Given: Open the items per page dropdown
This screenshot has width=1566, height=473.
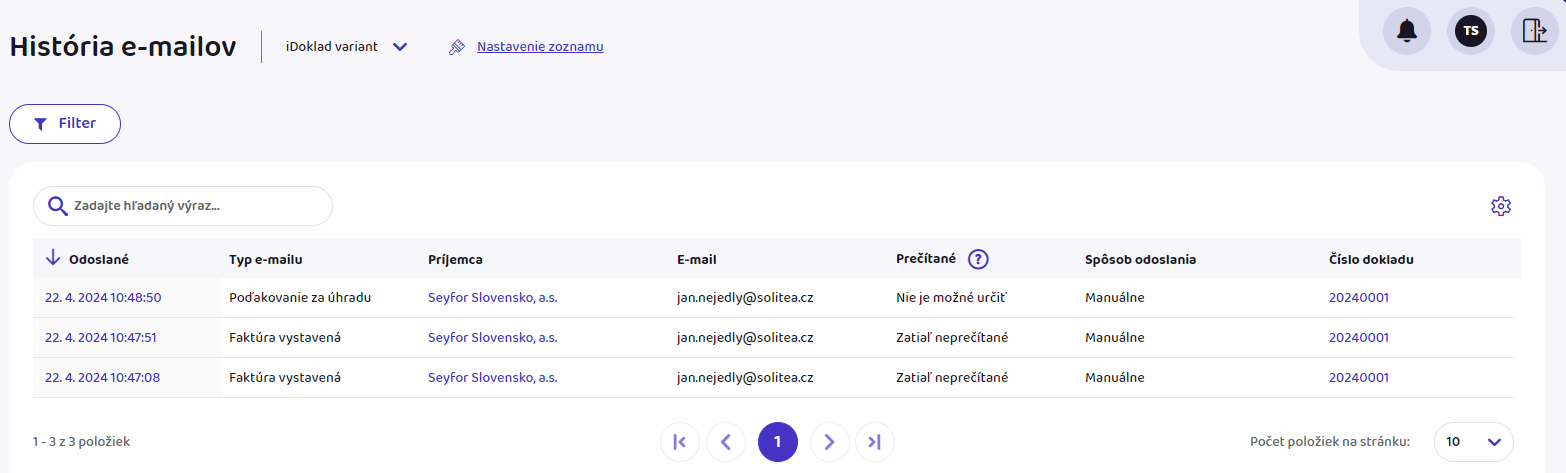Looking at the screenshot, I should click(1473, 442).
